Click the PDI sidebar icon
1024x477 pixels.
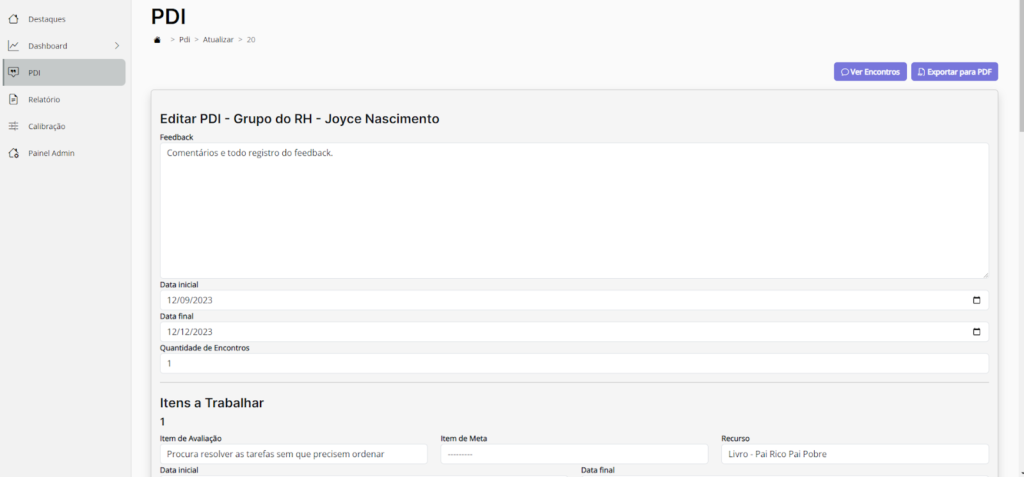13,72
